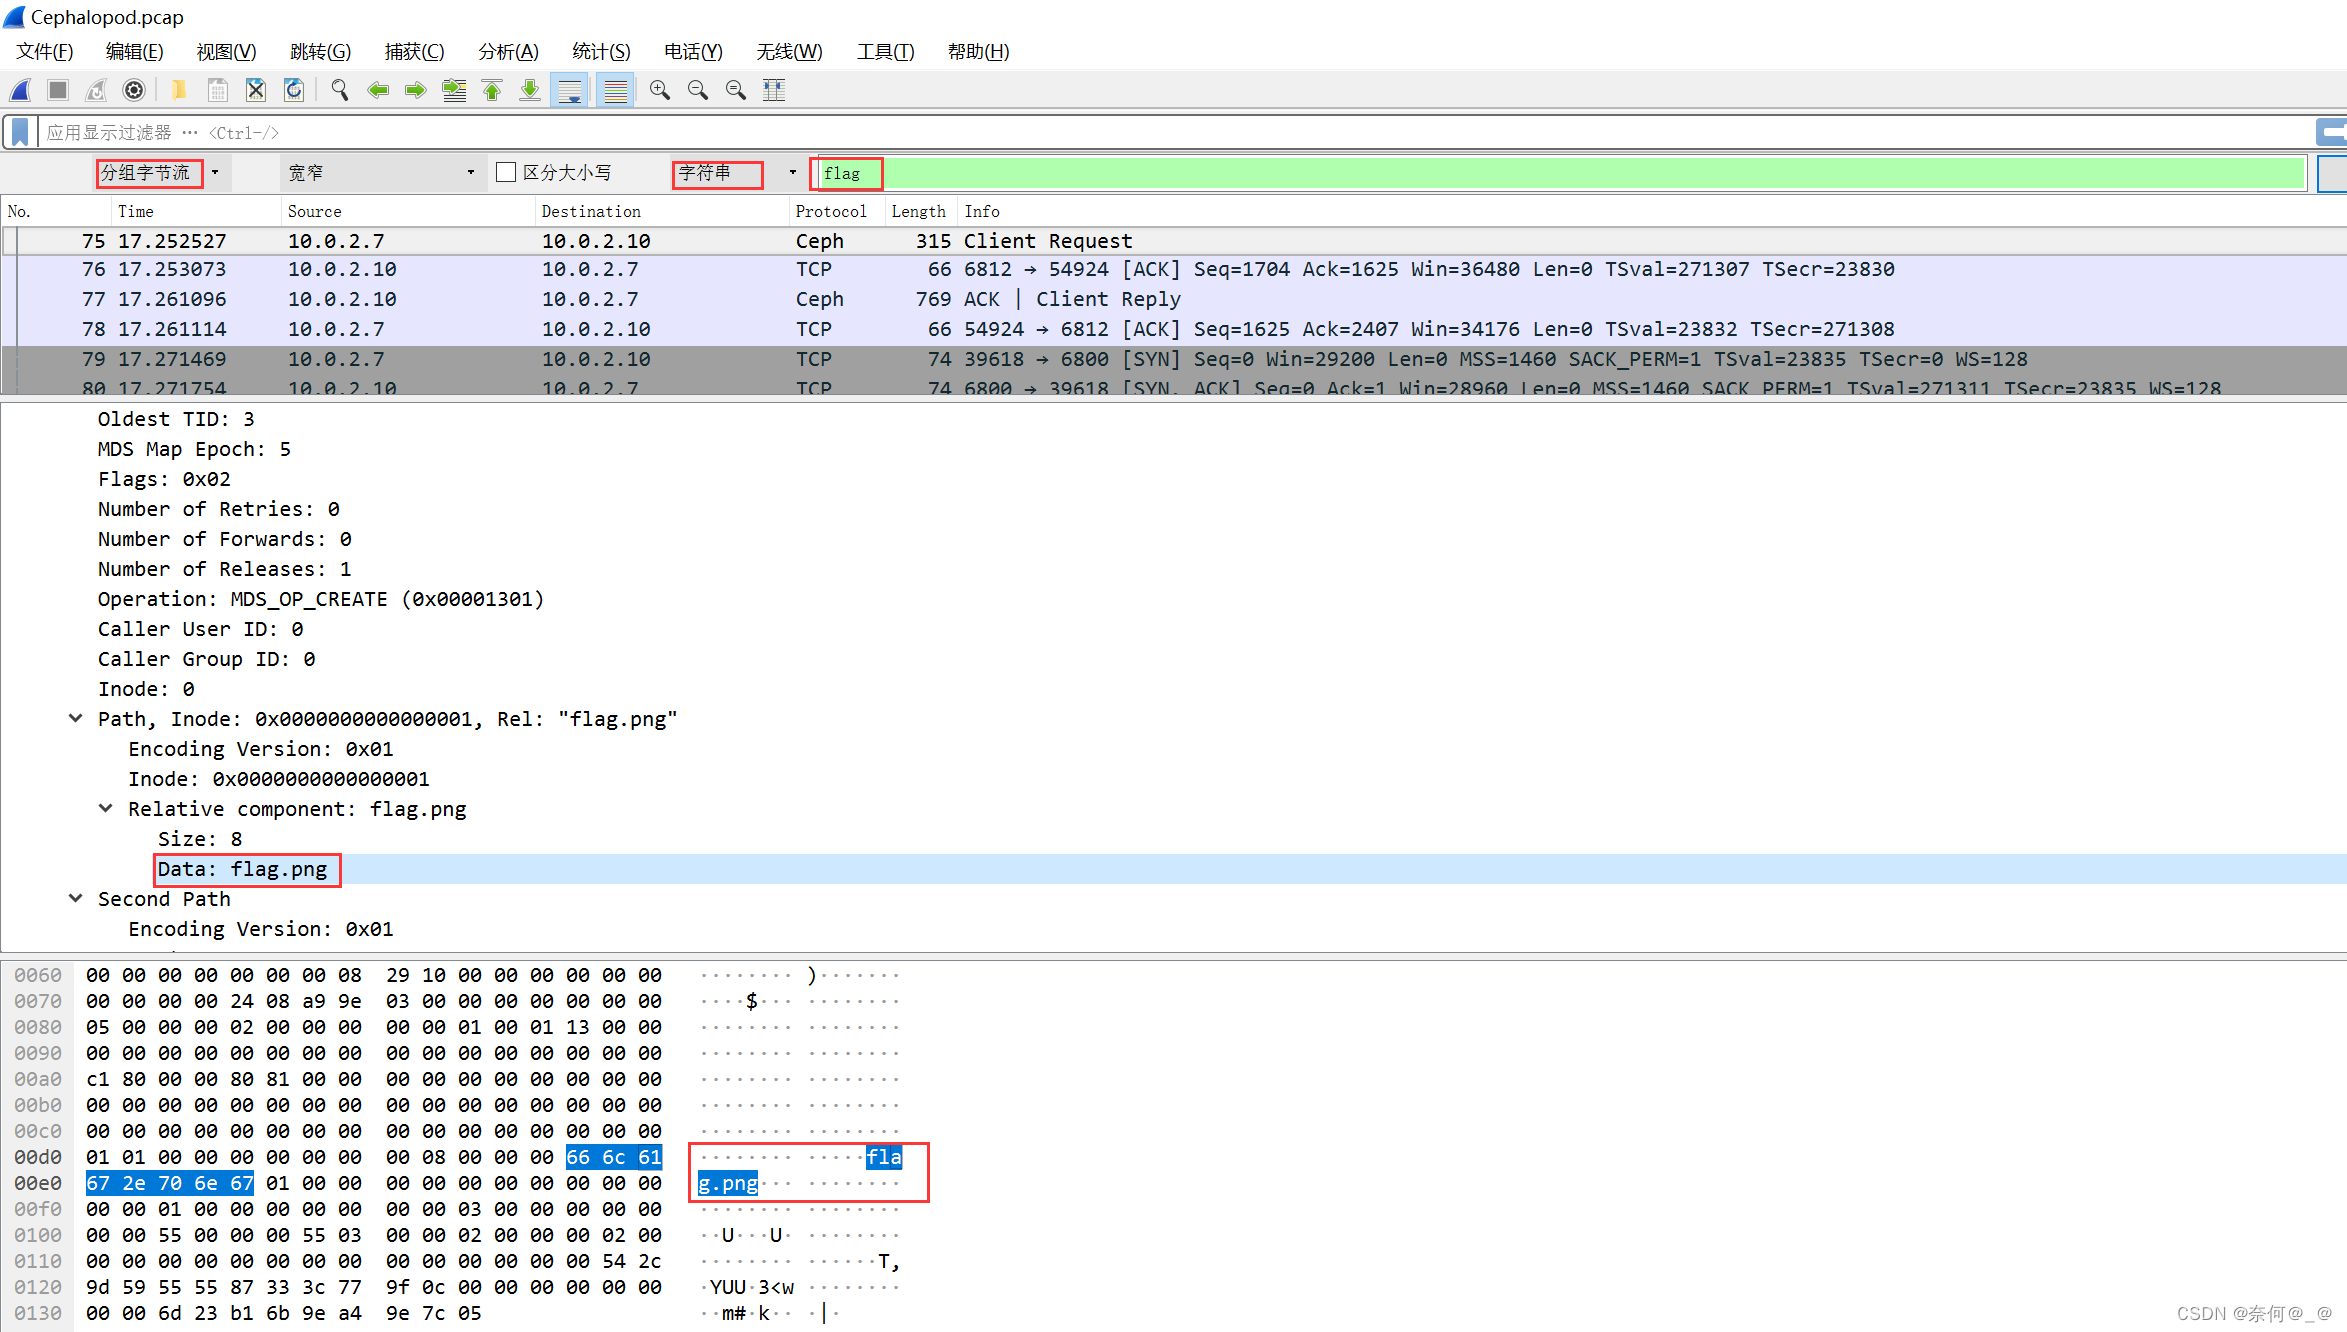Click the restart capture icon
The width and height of the screenshot is (2347, 1332).
pos(96,90)
